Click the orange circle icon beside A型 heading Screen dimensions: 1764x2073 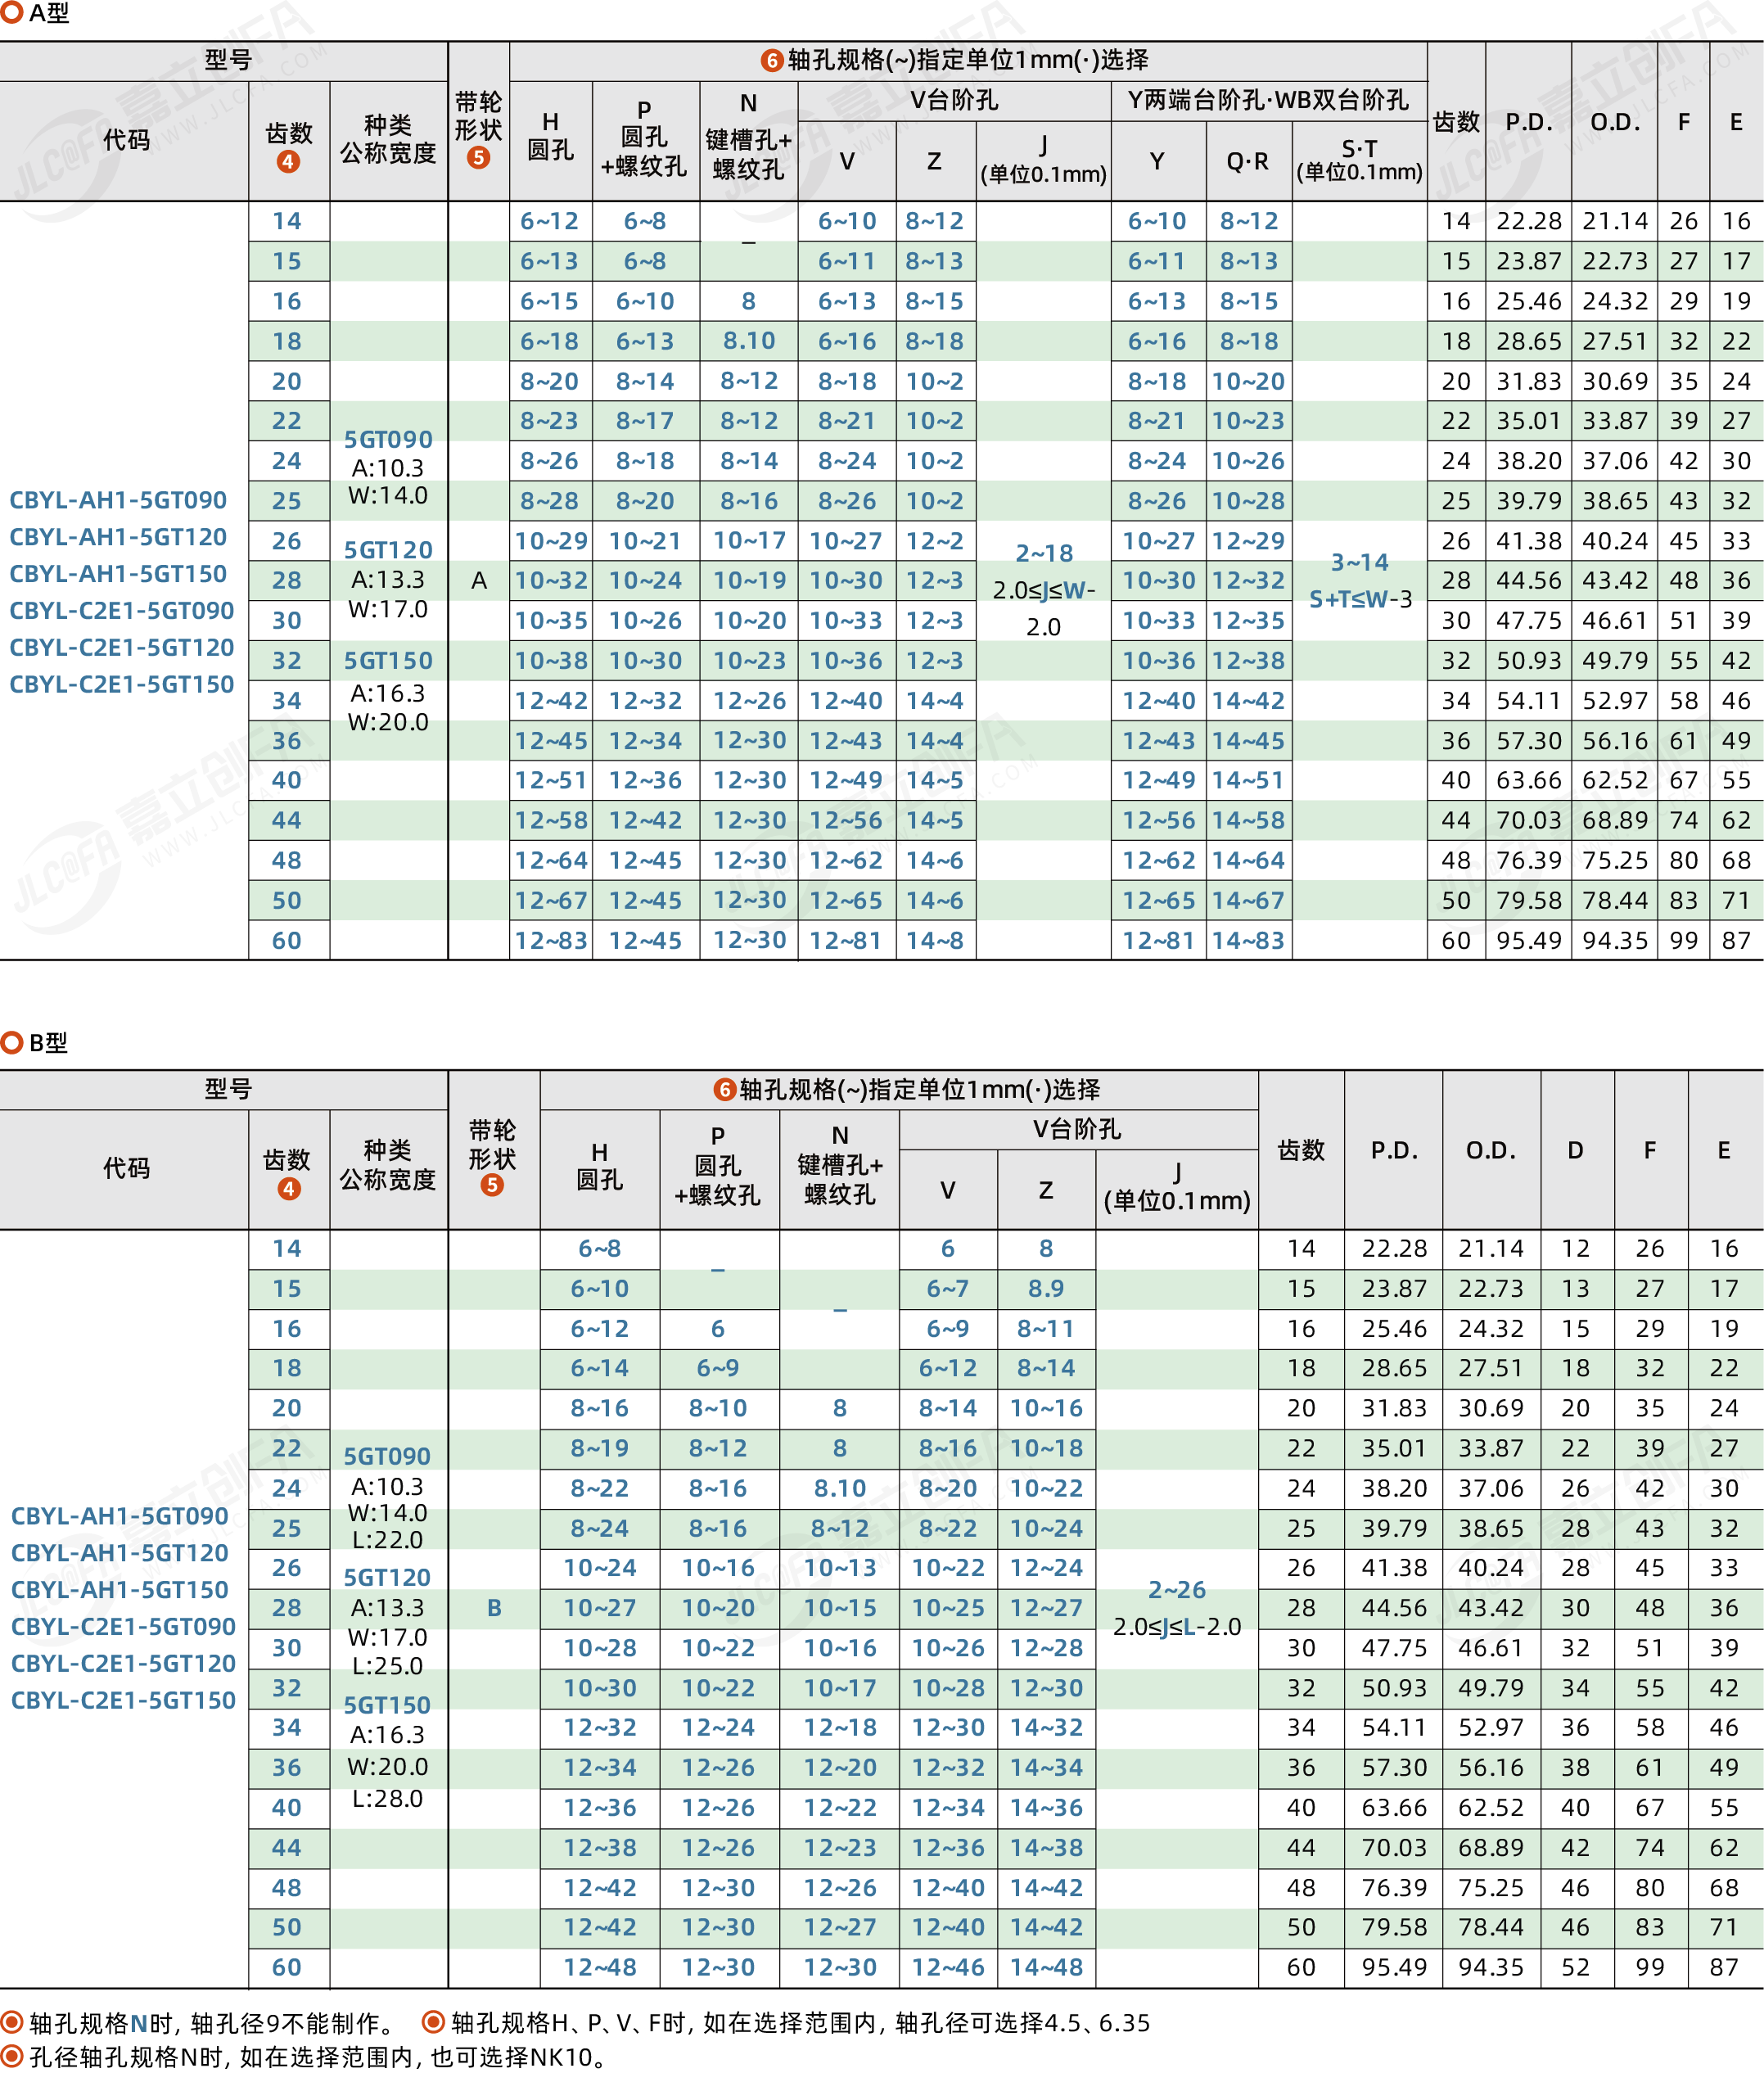pos(12,13)
